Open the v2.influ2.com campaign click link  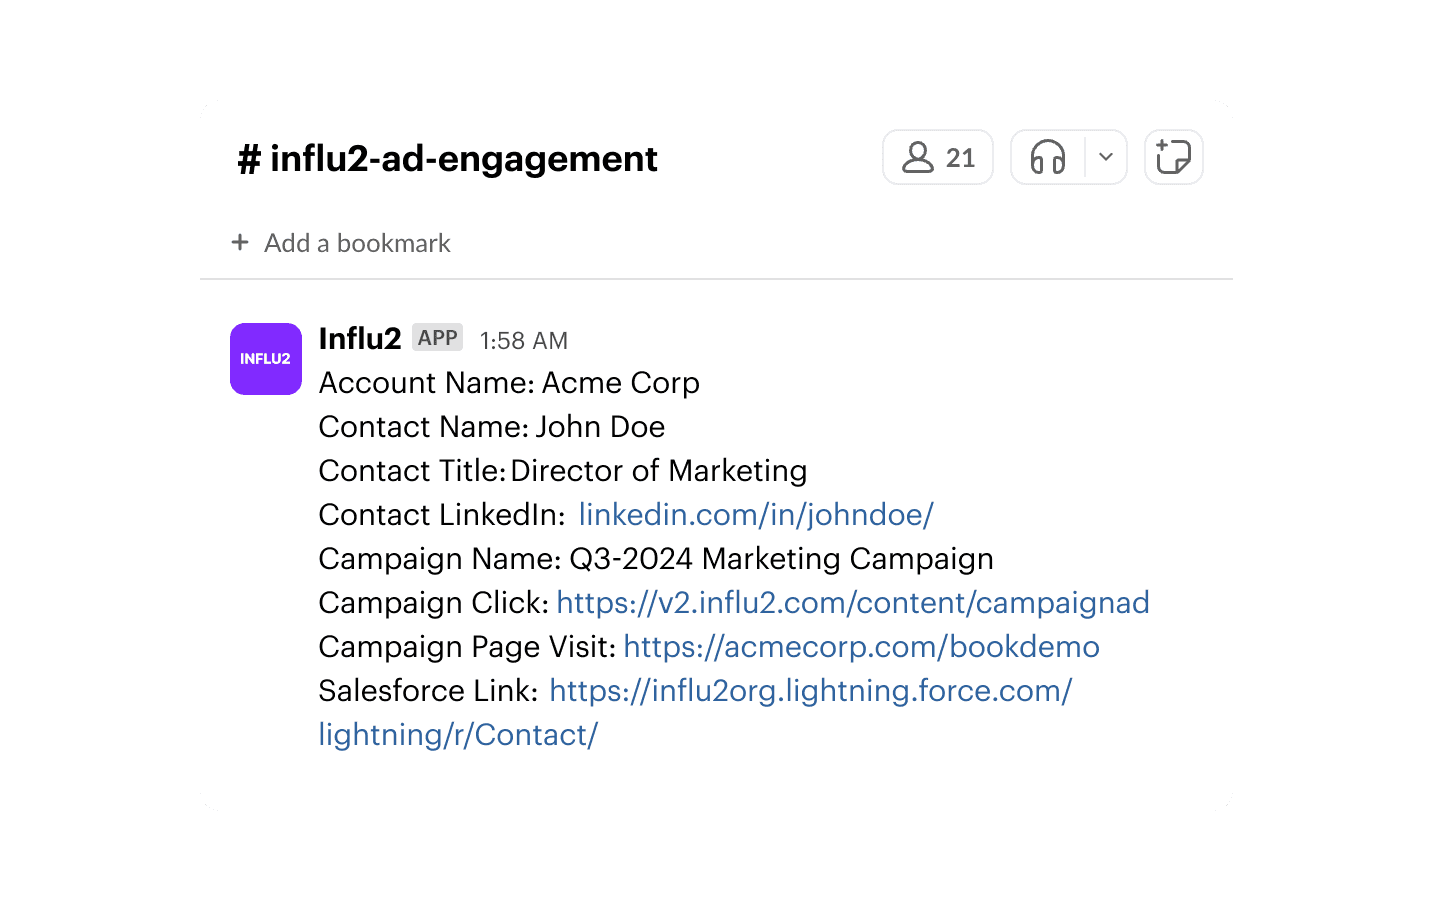point(852,603)
